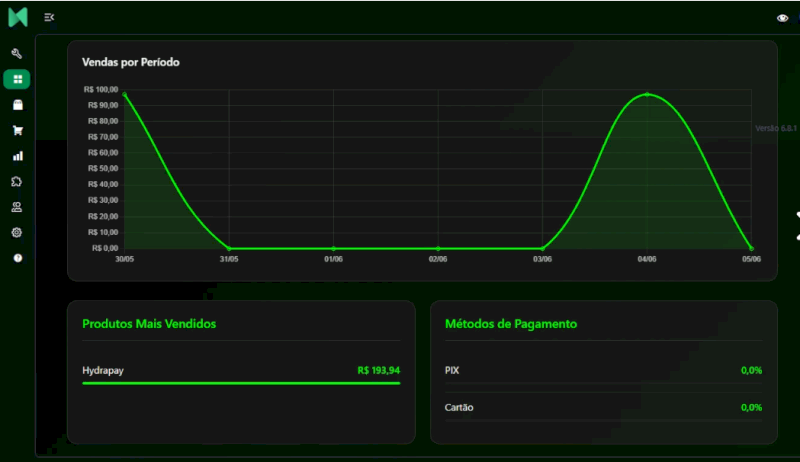
Task: Click the PIX 0,0% percentage value
Action: click(x=752, y=370)
